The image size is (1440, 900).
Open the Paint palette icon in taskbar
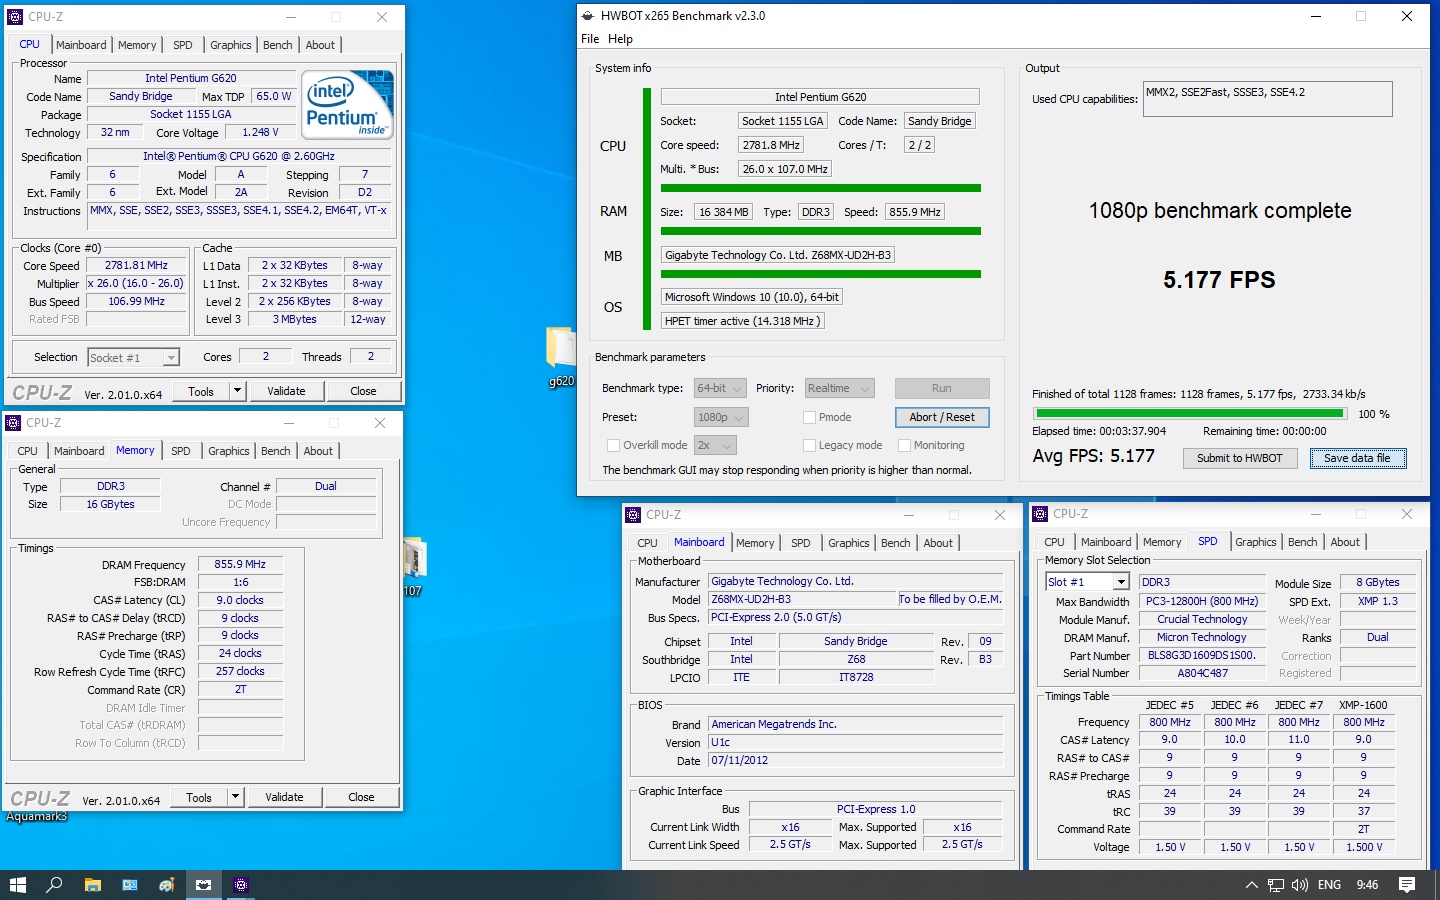[x=166, y=885]
